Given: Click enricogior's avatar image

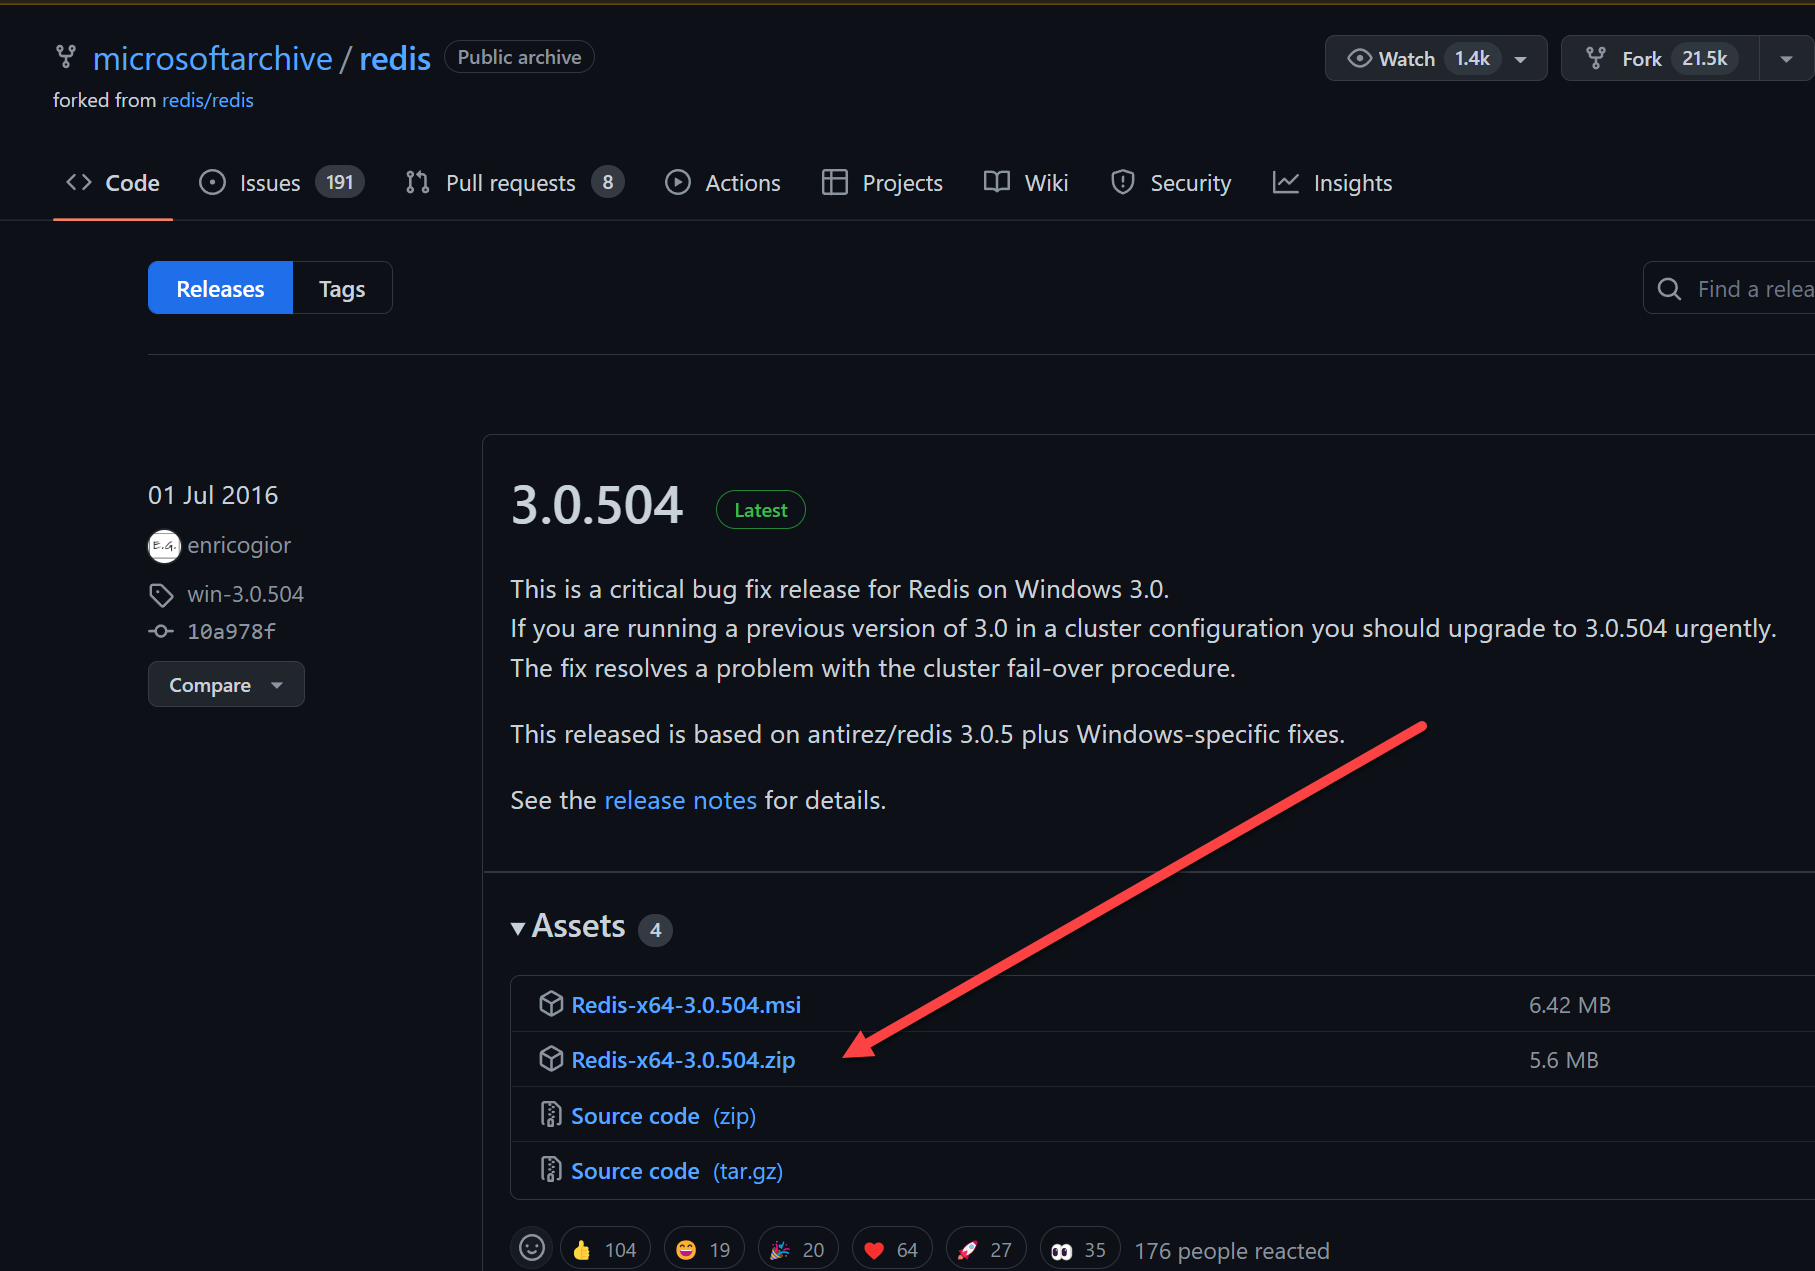Looking at the screenshot, I should tap(164, 546).
